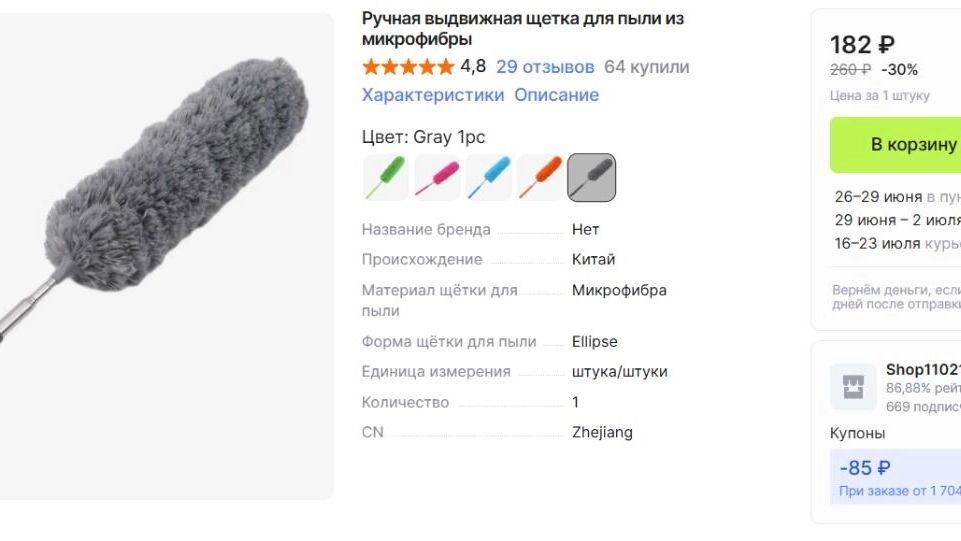Select the pink duster color option
The image size is (961, 541).
[438, 178]
